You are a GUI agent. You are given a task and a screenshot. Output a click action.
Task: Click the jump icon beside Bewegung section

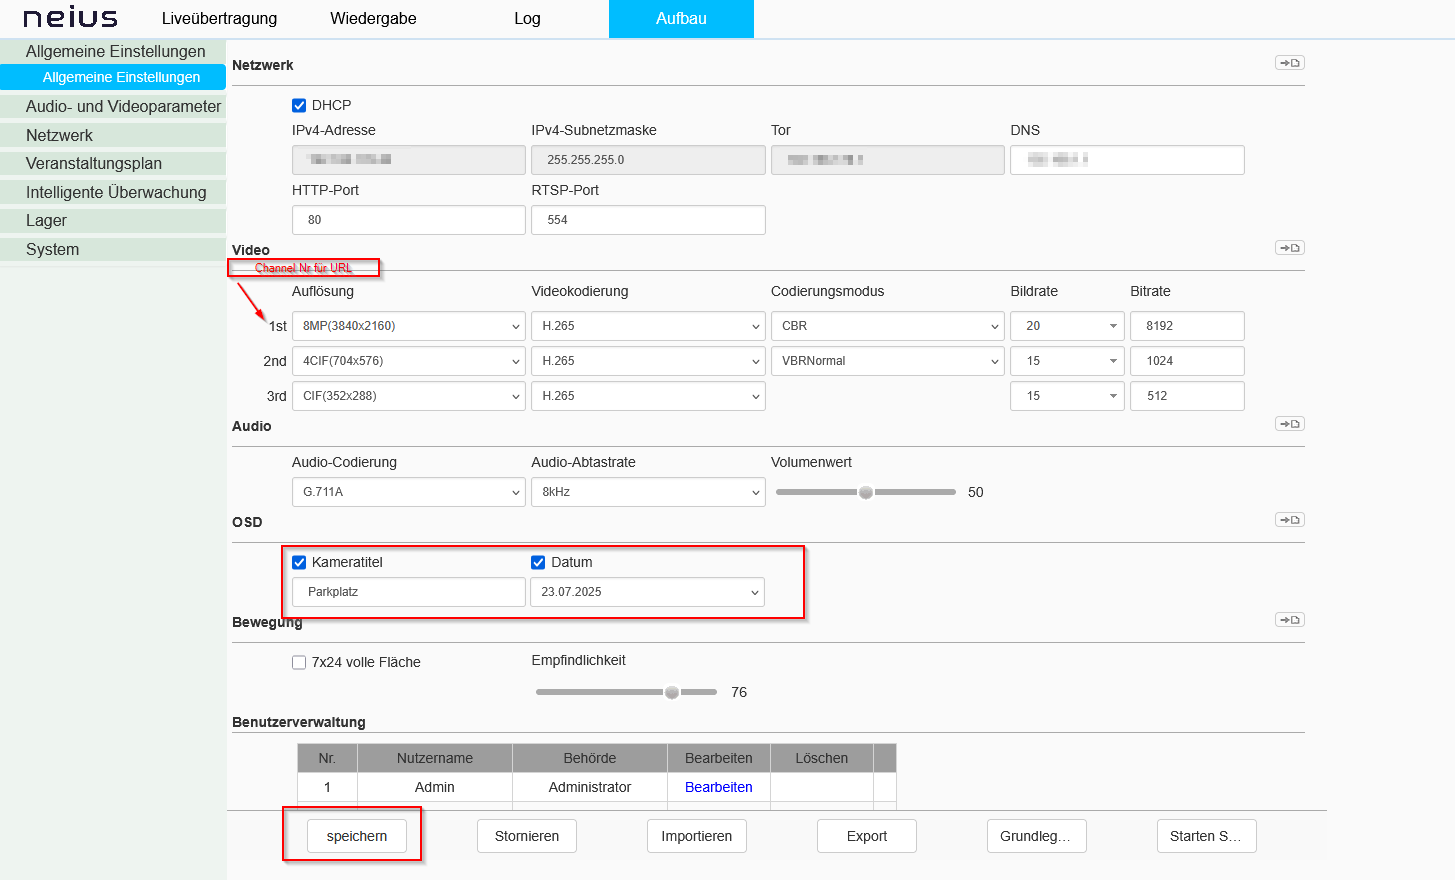[x=1289, y=620]
